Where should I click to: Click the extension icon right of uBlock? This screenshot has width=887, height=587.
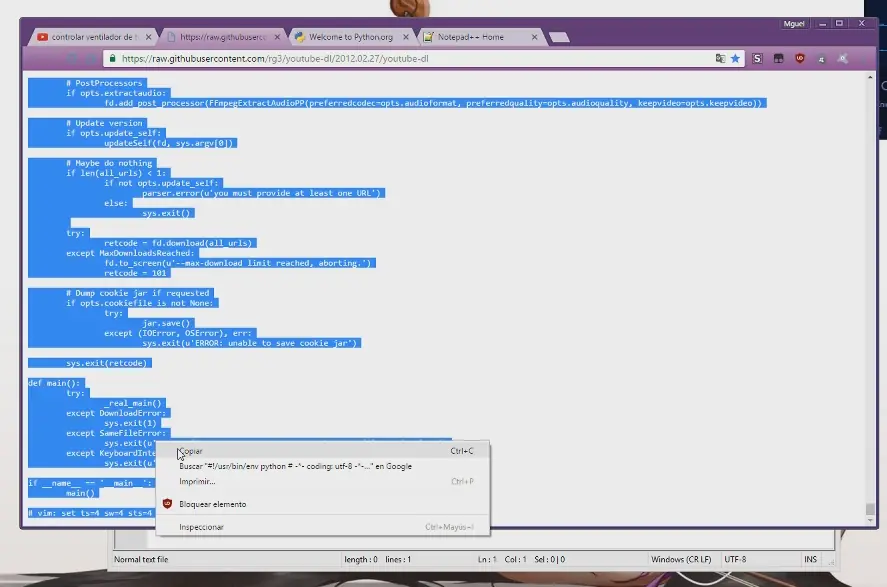[x=821, y=59]
